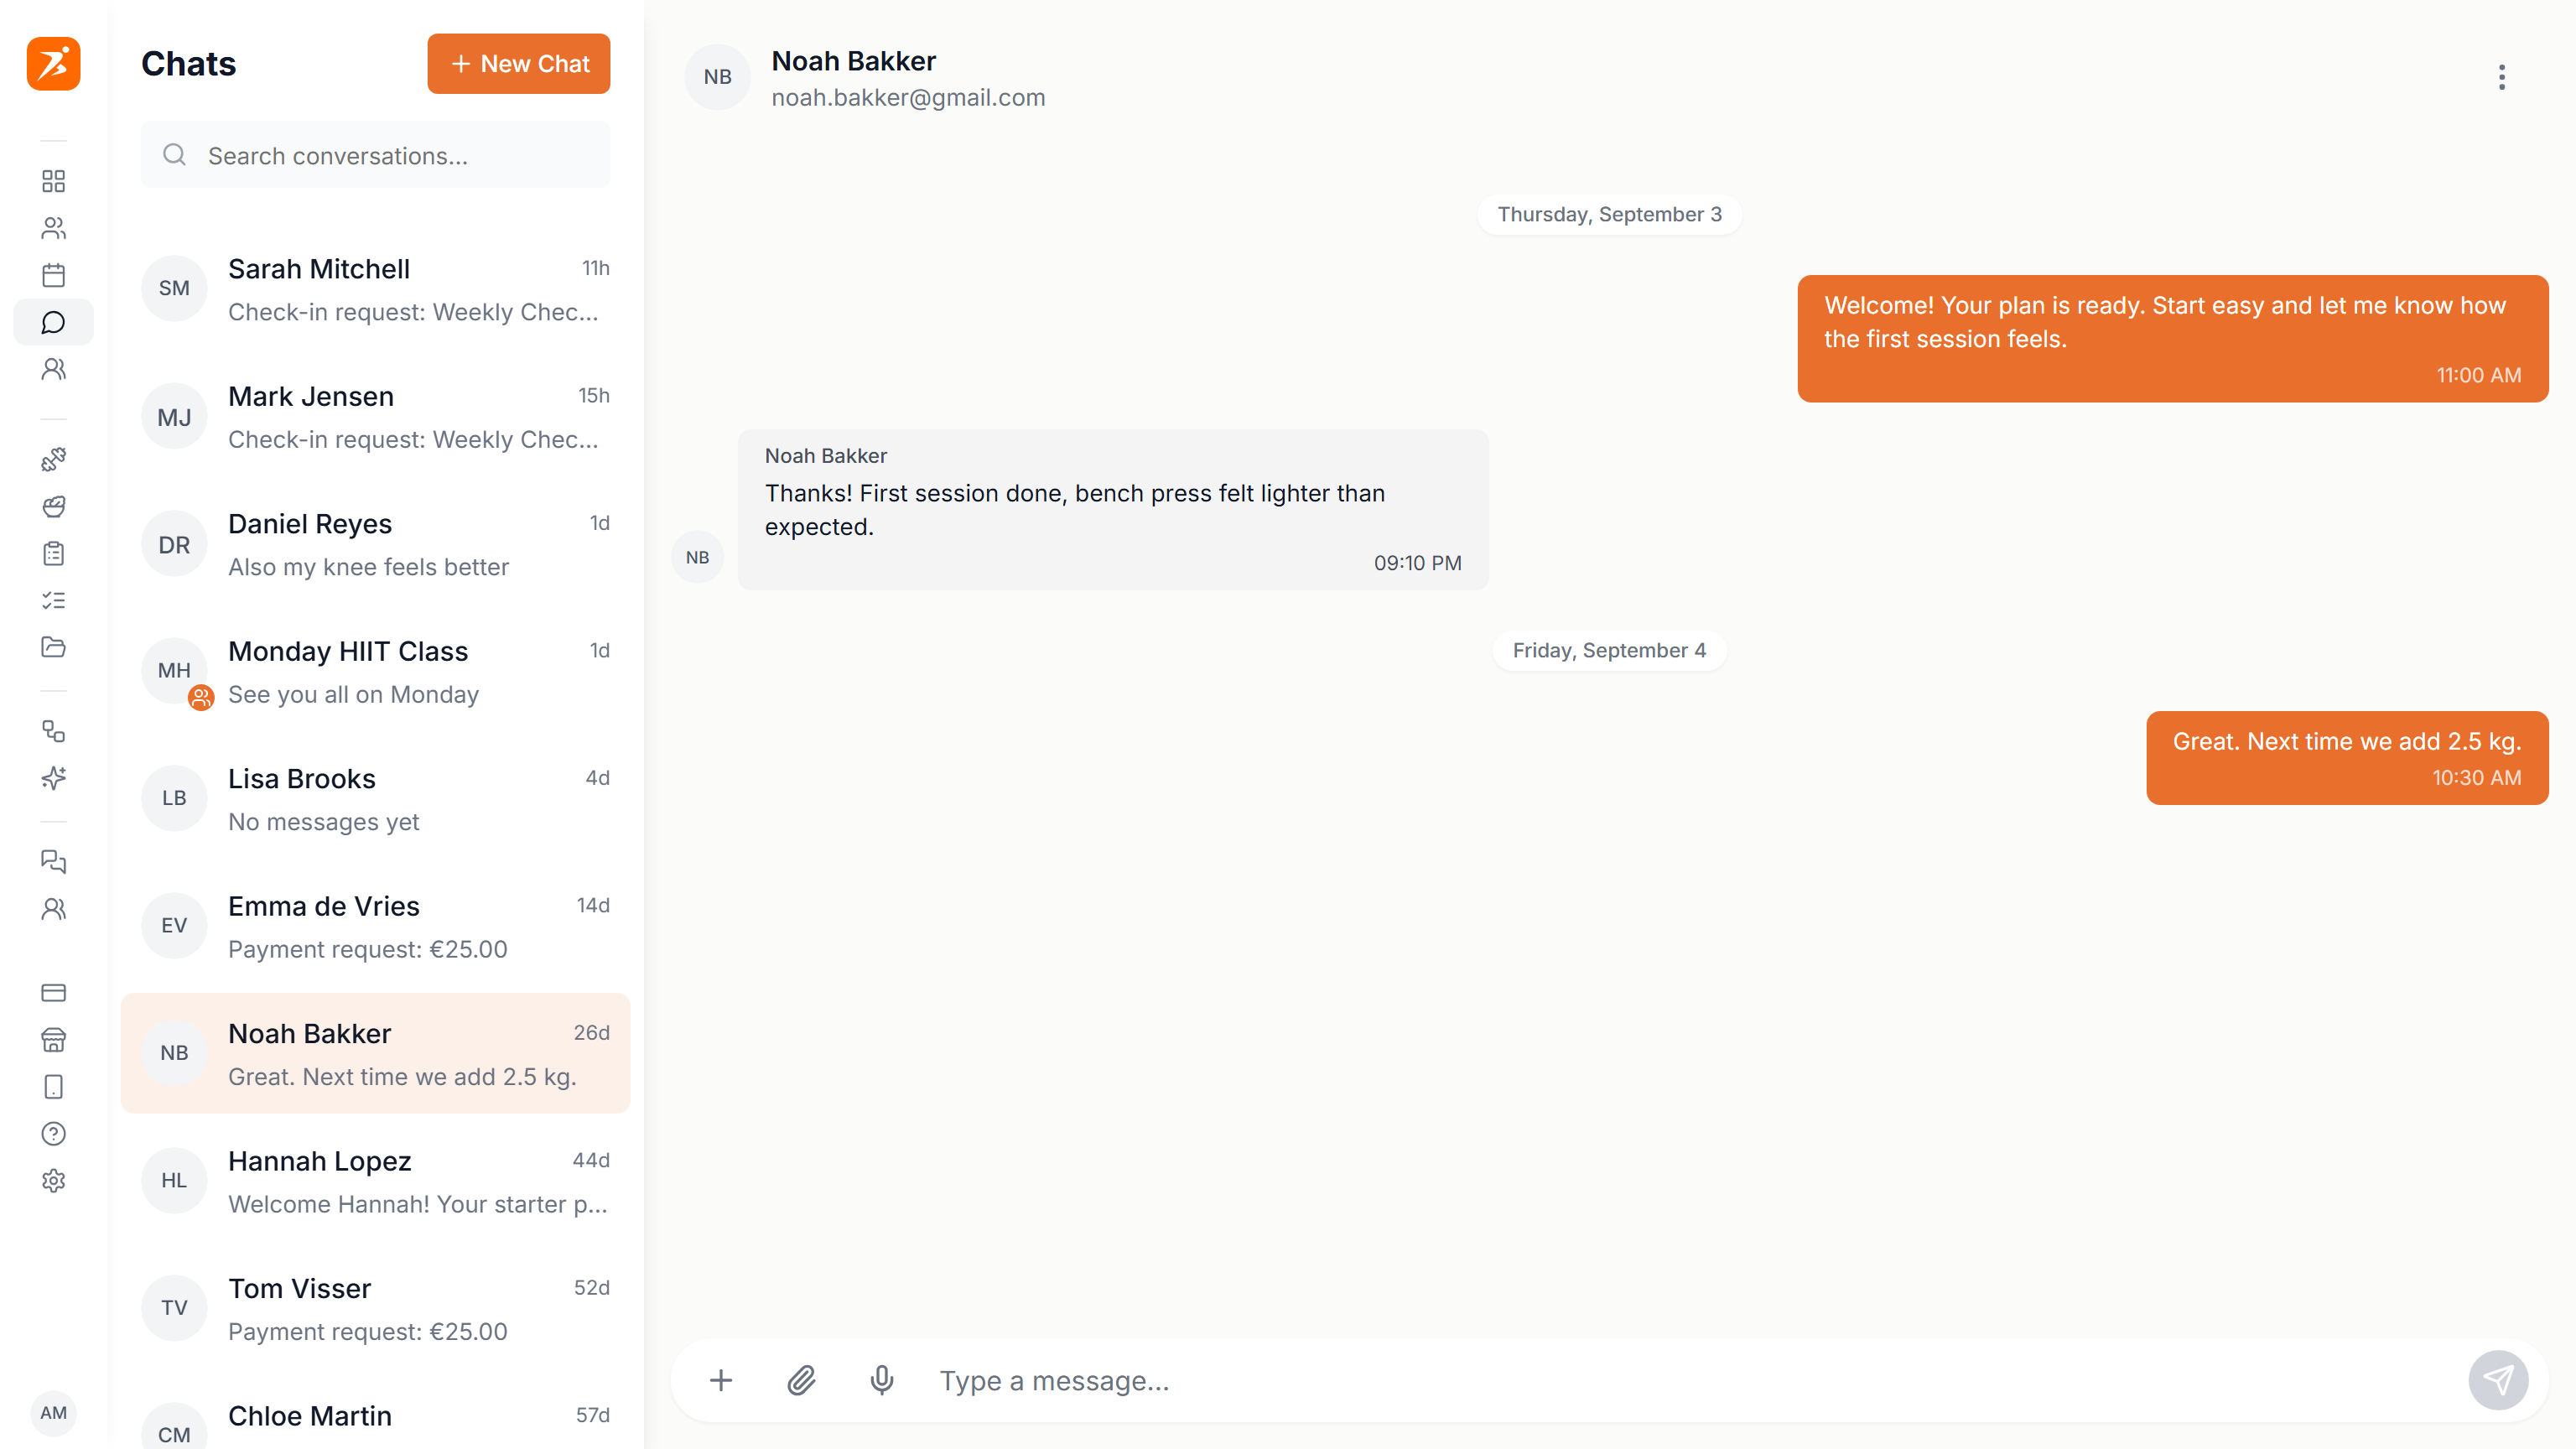Open the checklist icon in sidebar
2576x1449 pixels.
[53, 600]
